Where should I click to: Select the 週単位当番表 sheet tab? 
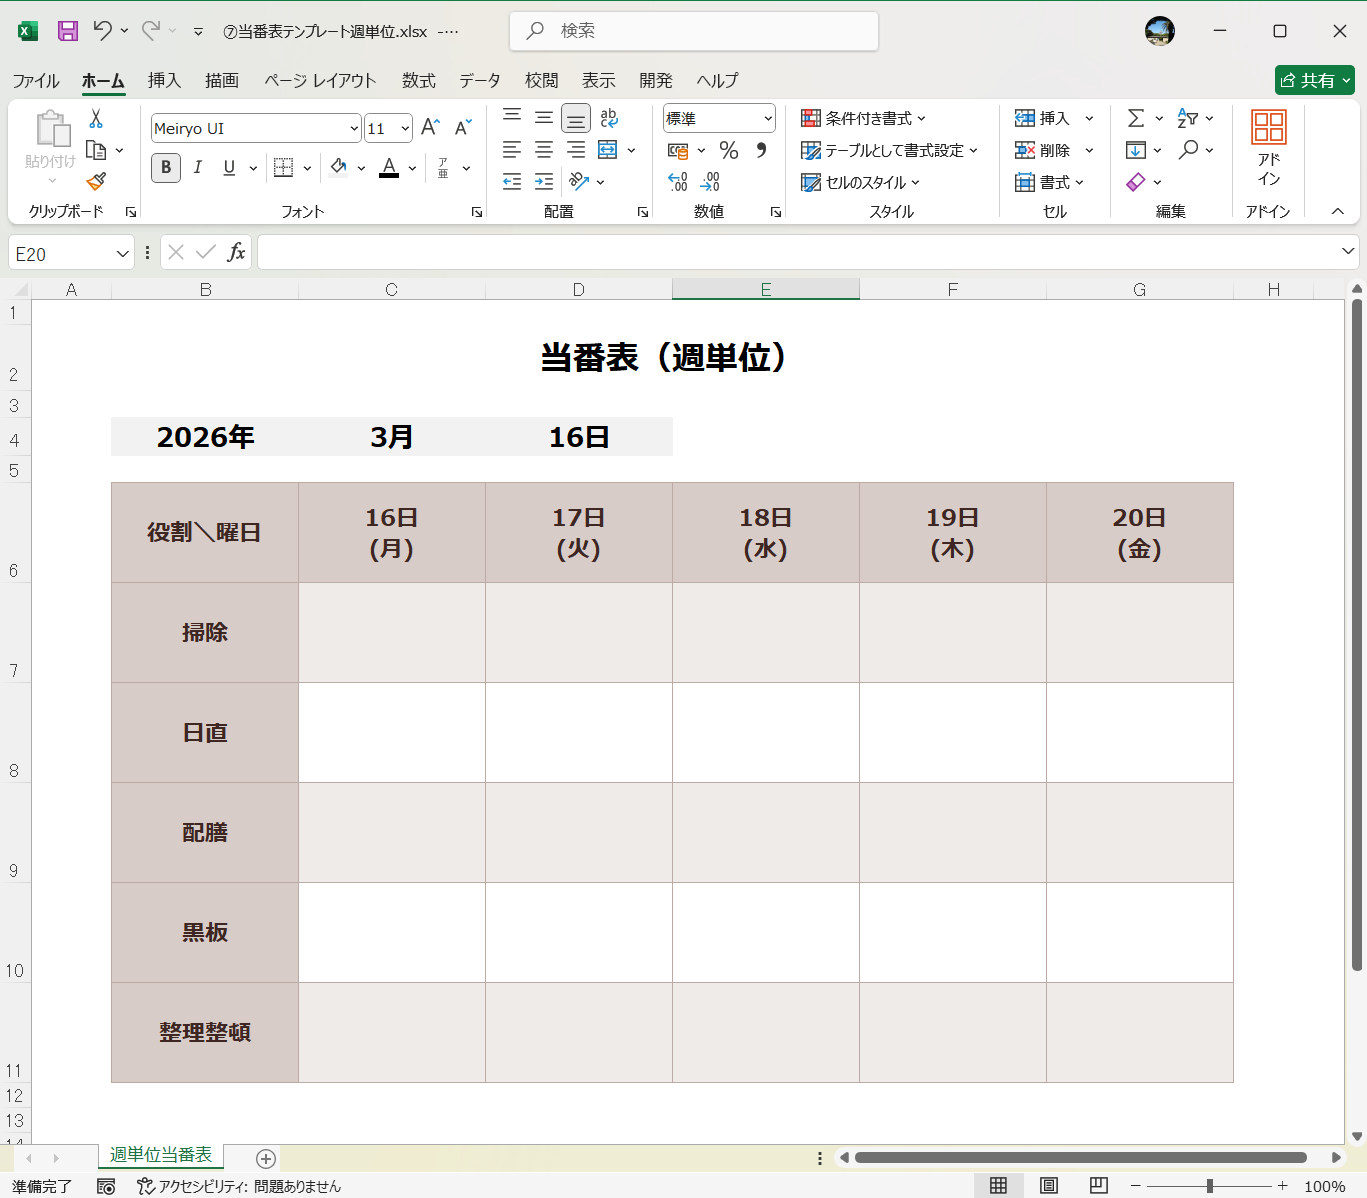click(x=160, y=1154)
